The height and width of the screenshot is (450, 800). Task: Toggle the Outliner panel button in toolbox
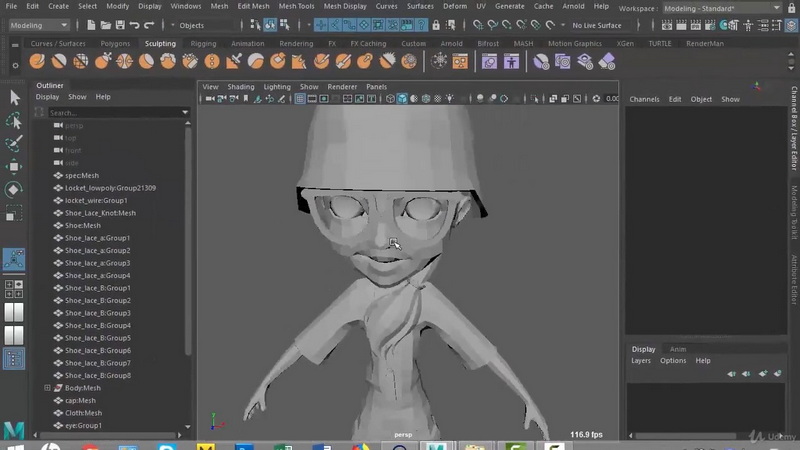14,359
